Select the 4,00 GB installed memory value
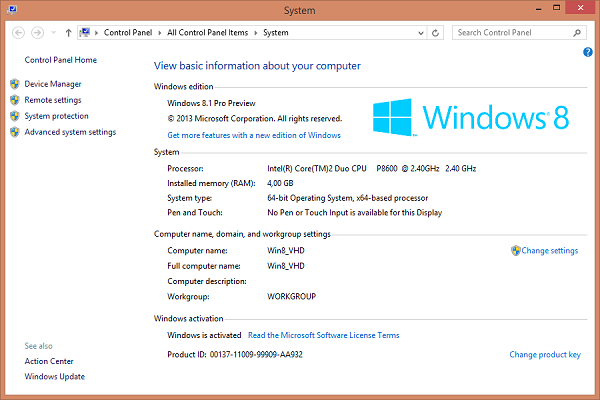 280,183
